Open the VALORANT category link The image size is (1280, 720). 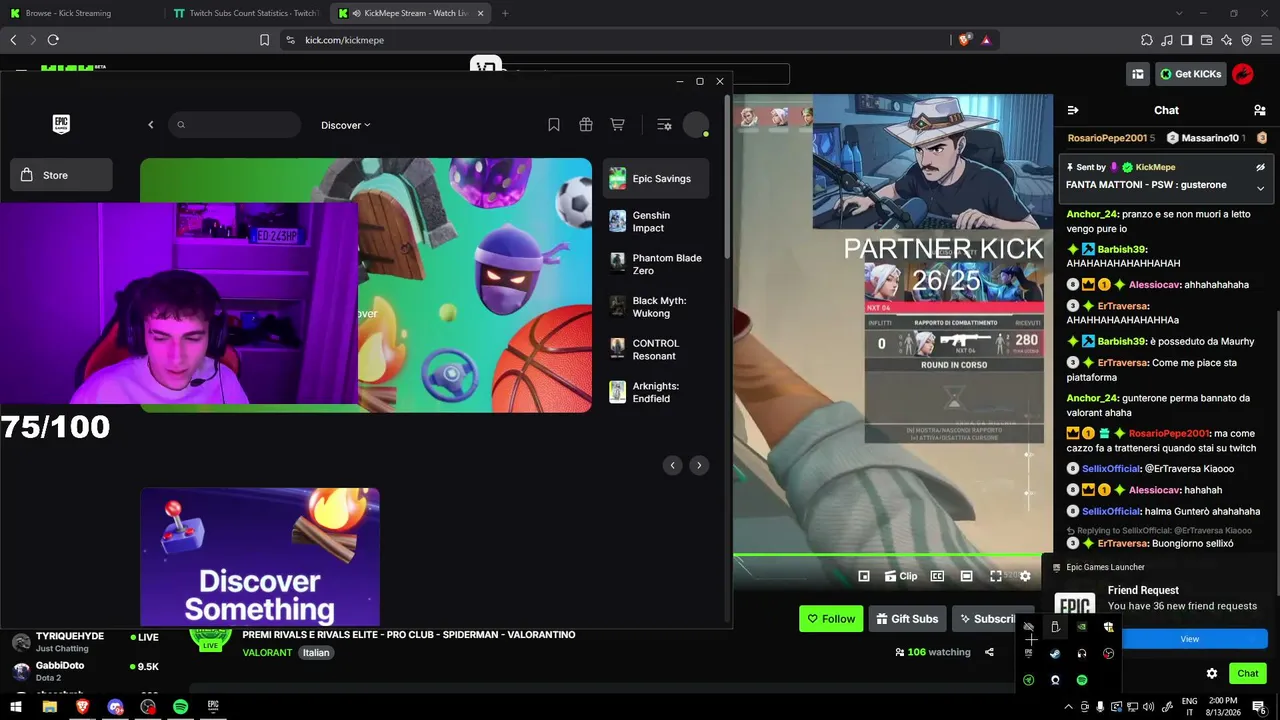point(267,652)
